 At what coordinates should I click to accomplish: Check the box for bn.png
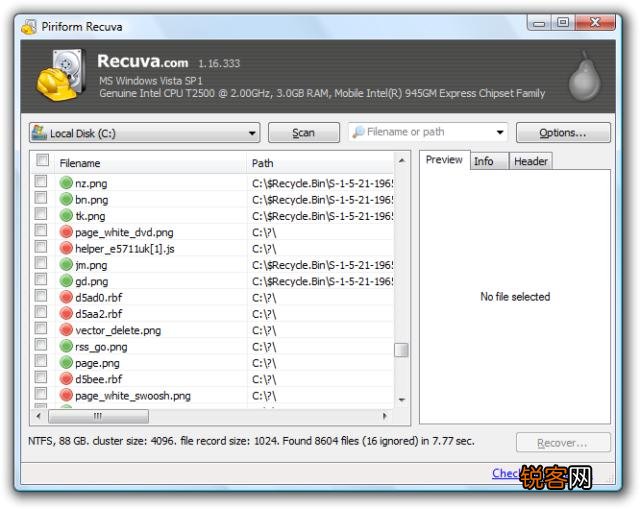tap(41, 198)
